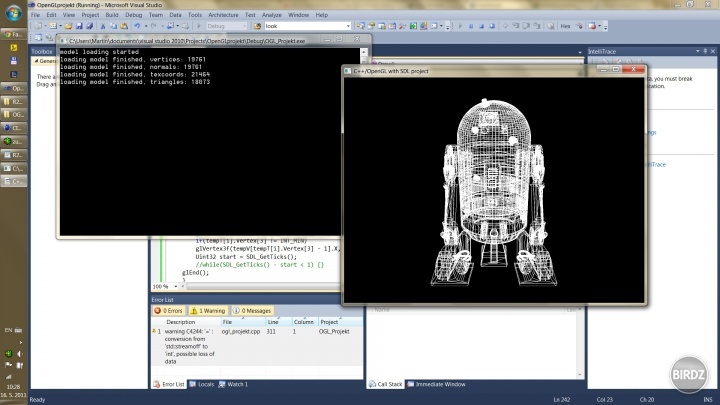Image resolution: width=720 pixels, height=405 pixels.
Task: Toggle the 0 Messages filter button
Action: pyautogui.click(x=252, y=311)
